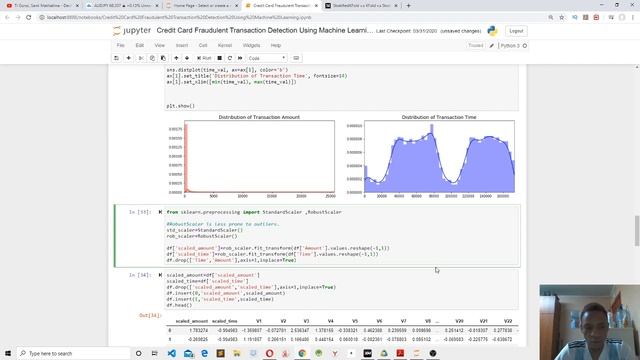Click the page vertical scrollbar thumb
The height and width of the screenshot is (360, 640).
[637, 231]
